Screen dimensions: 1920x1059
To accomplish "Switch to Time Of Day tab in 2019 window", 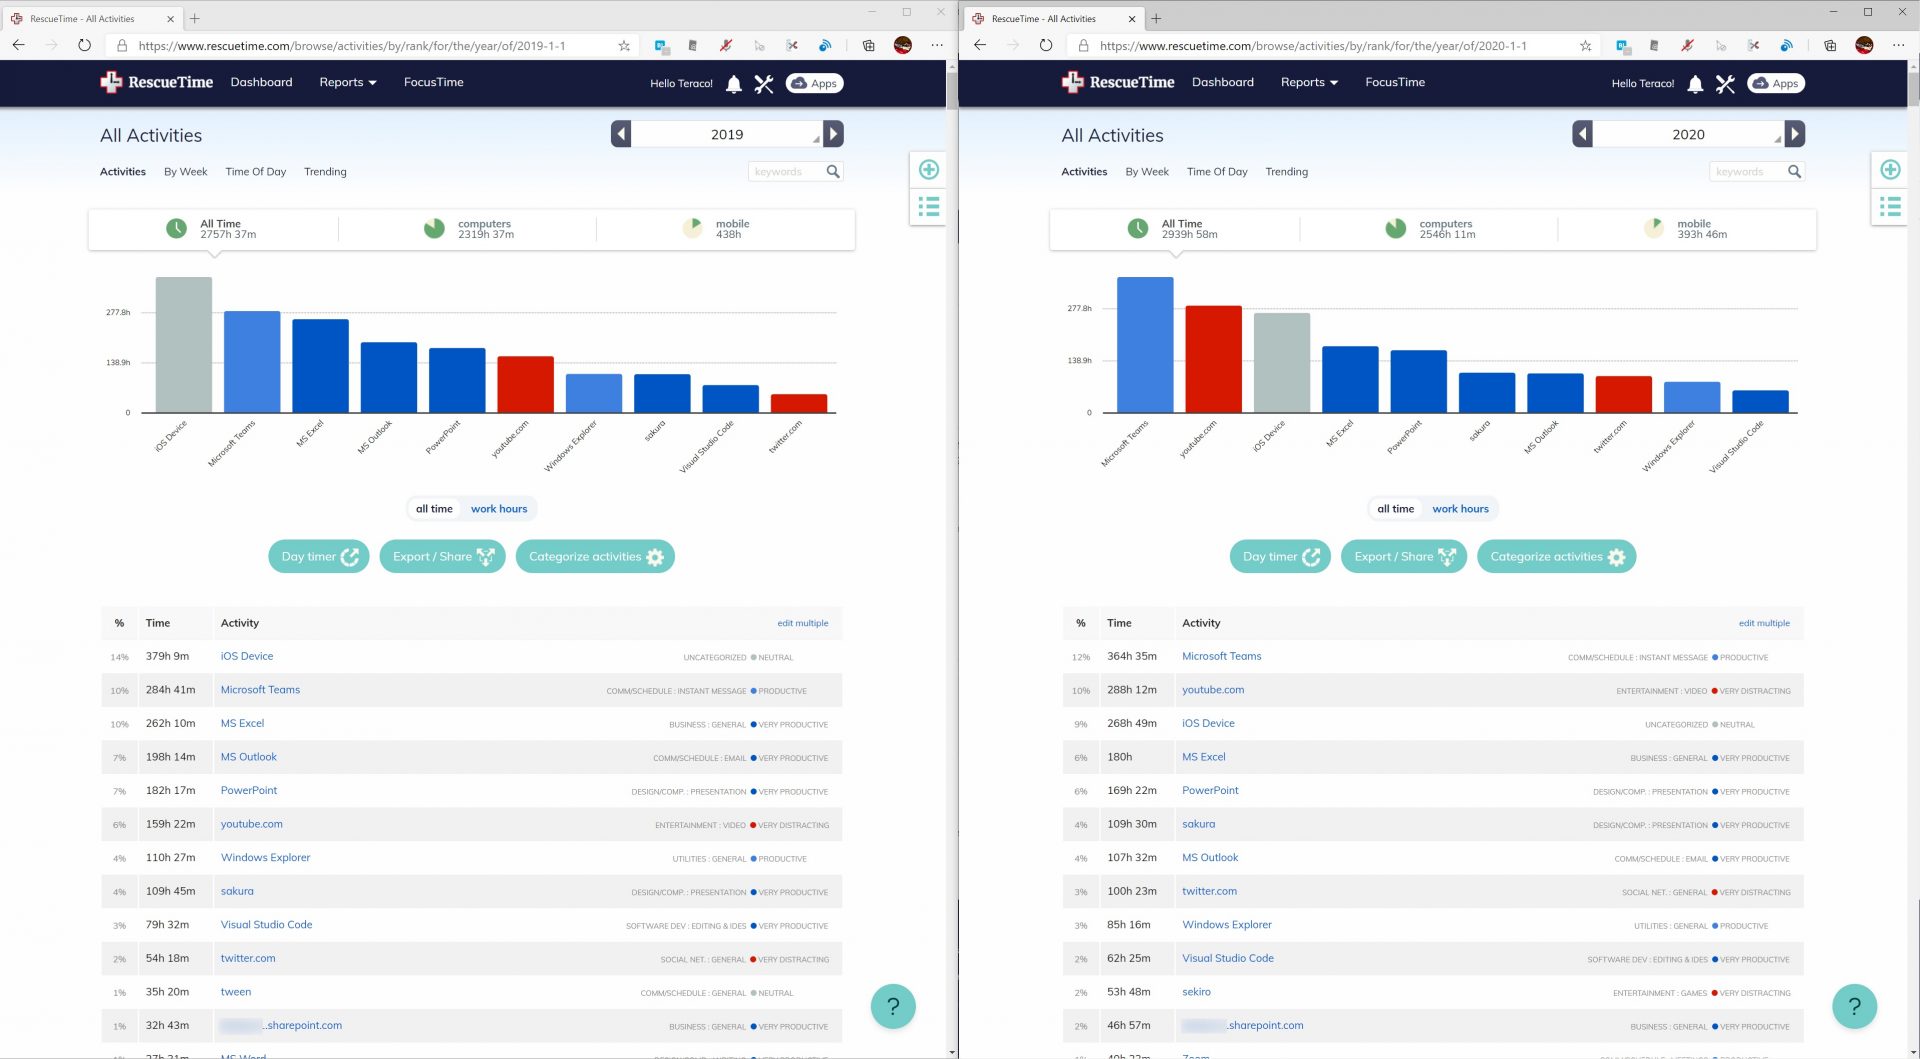I will pyautogui.click(x=255, y=172).
